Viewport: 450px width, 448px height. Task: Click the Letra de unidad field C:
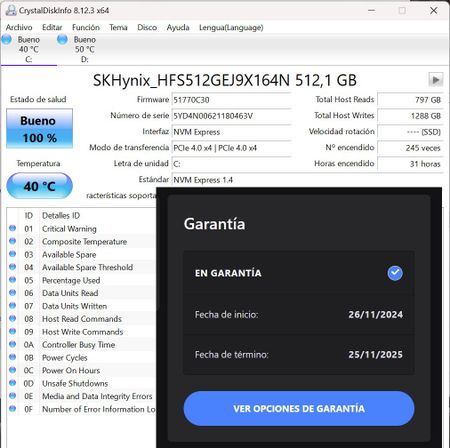coord(231,164)
